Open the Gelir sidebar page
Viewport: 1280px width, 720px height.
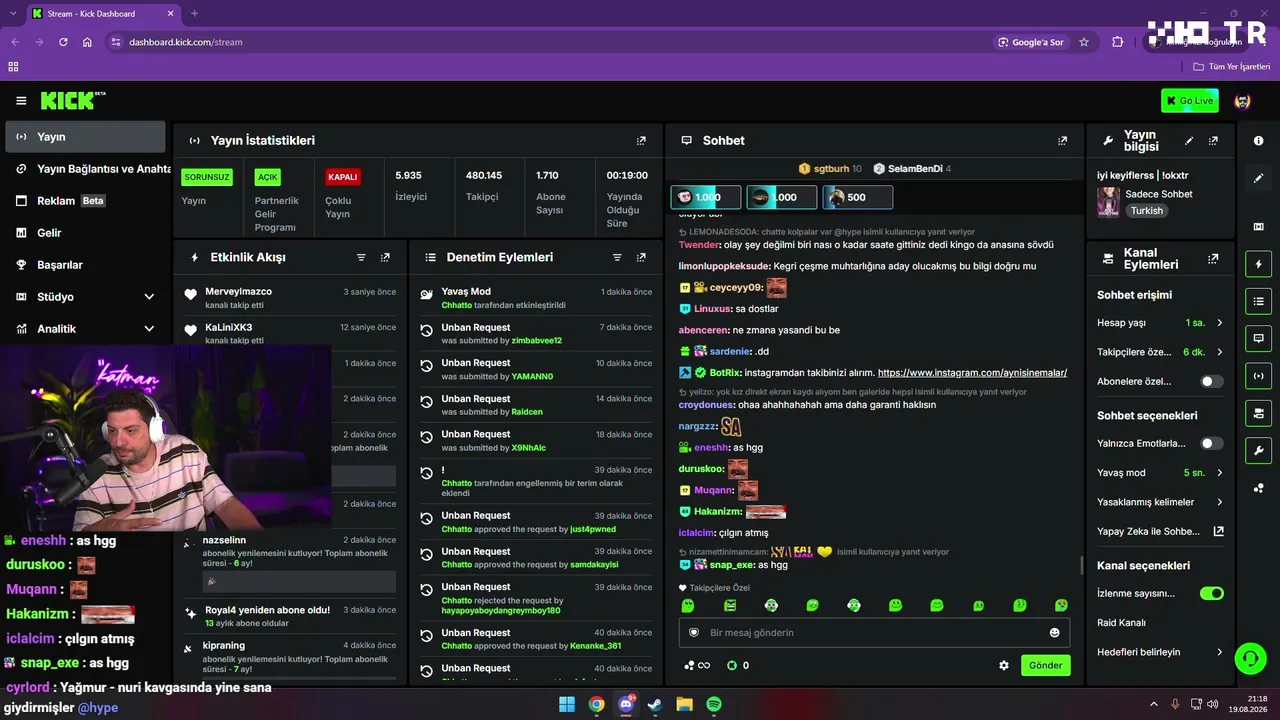tap(85, 233)
